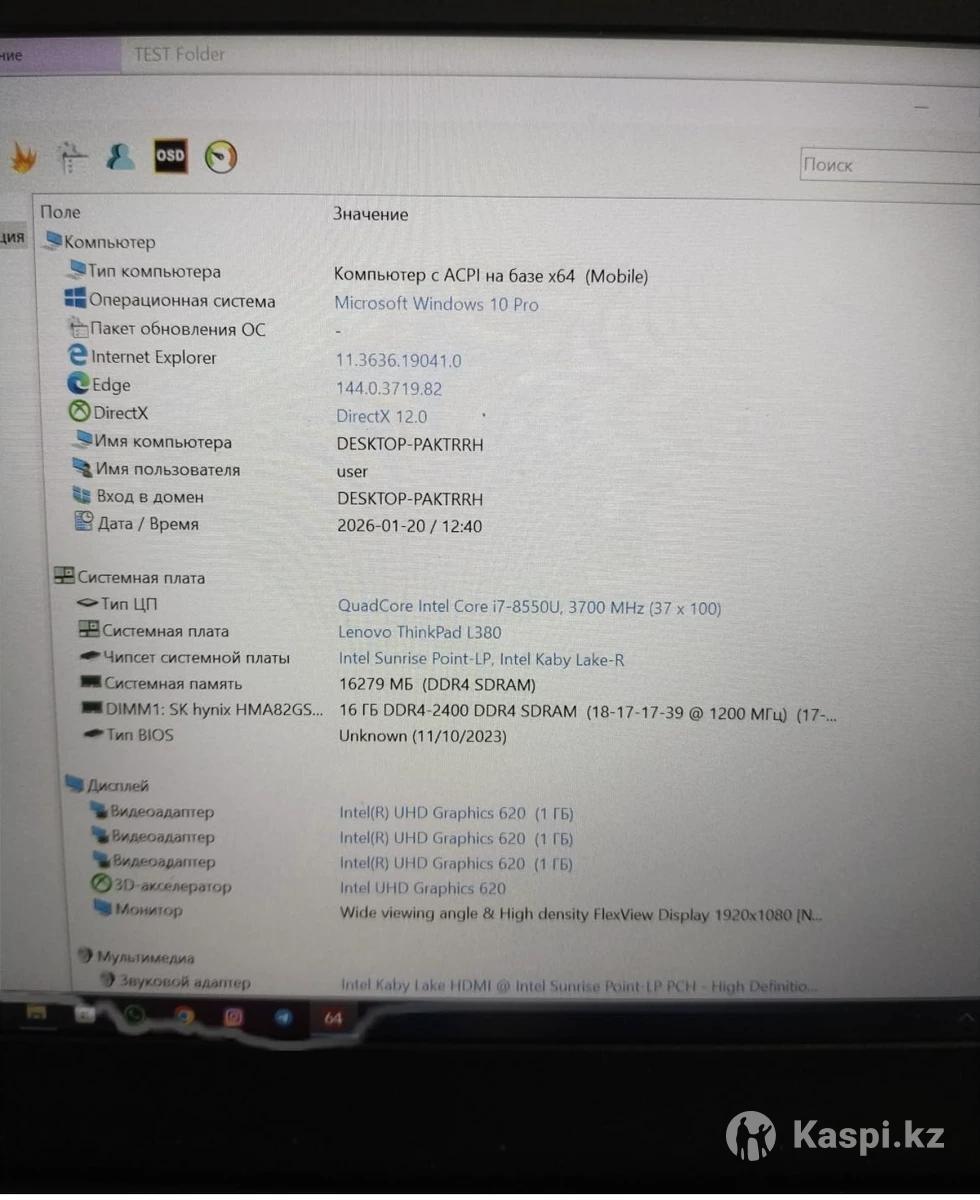980x1200 pixels.
Task: Click the Поле column header
Action: (60, 212)
